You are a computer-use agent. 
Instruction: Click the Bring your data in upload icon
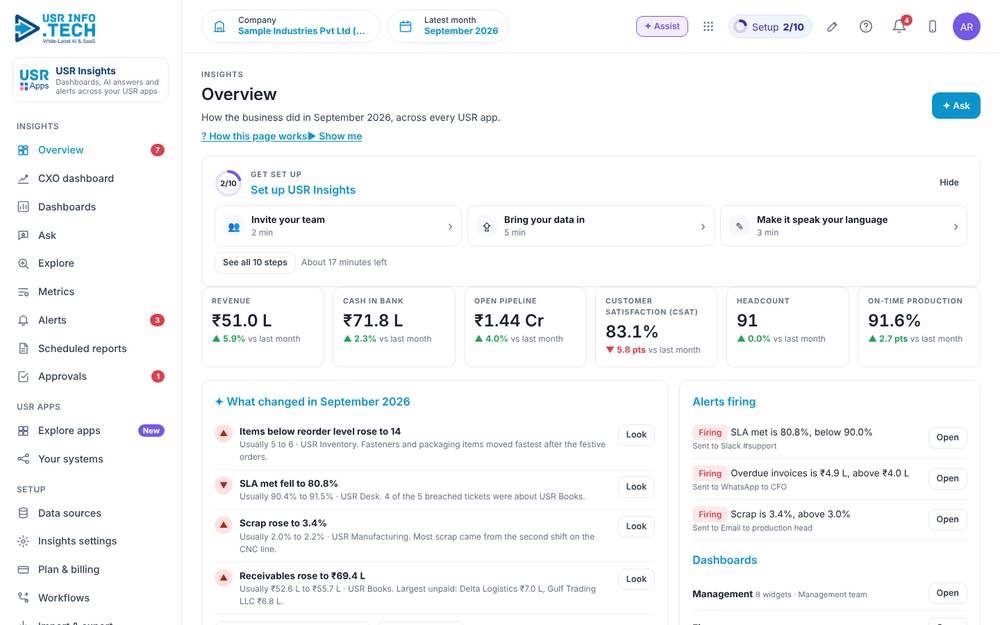point(487,226)
